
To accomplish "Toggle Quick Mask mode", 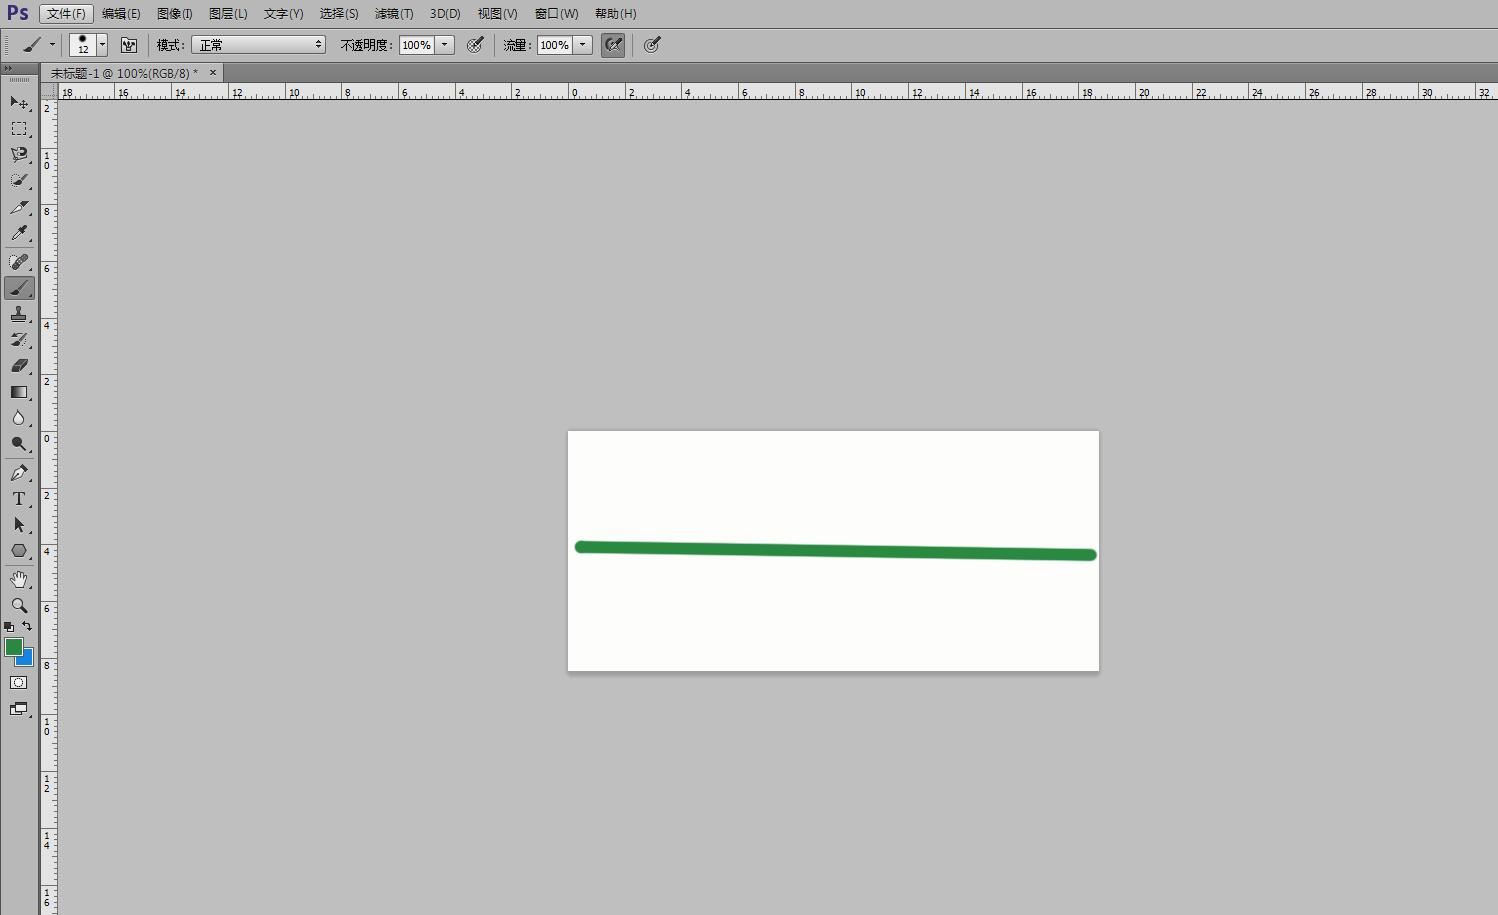I will click(19, 683).
